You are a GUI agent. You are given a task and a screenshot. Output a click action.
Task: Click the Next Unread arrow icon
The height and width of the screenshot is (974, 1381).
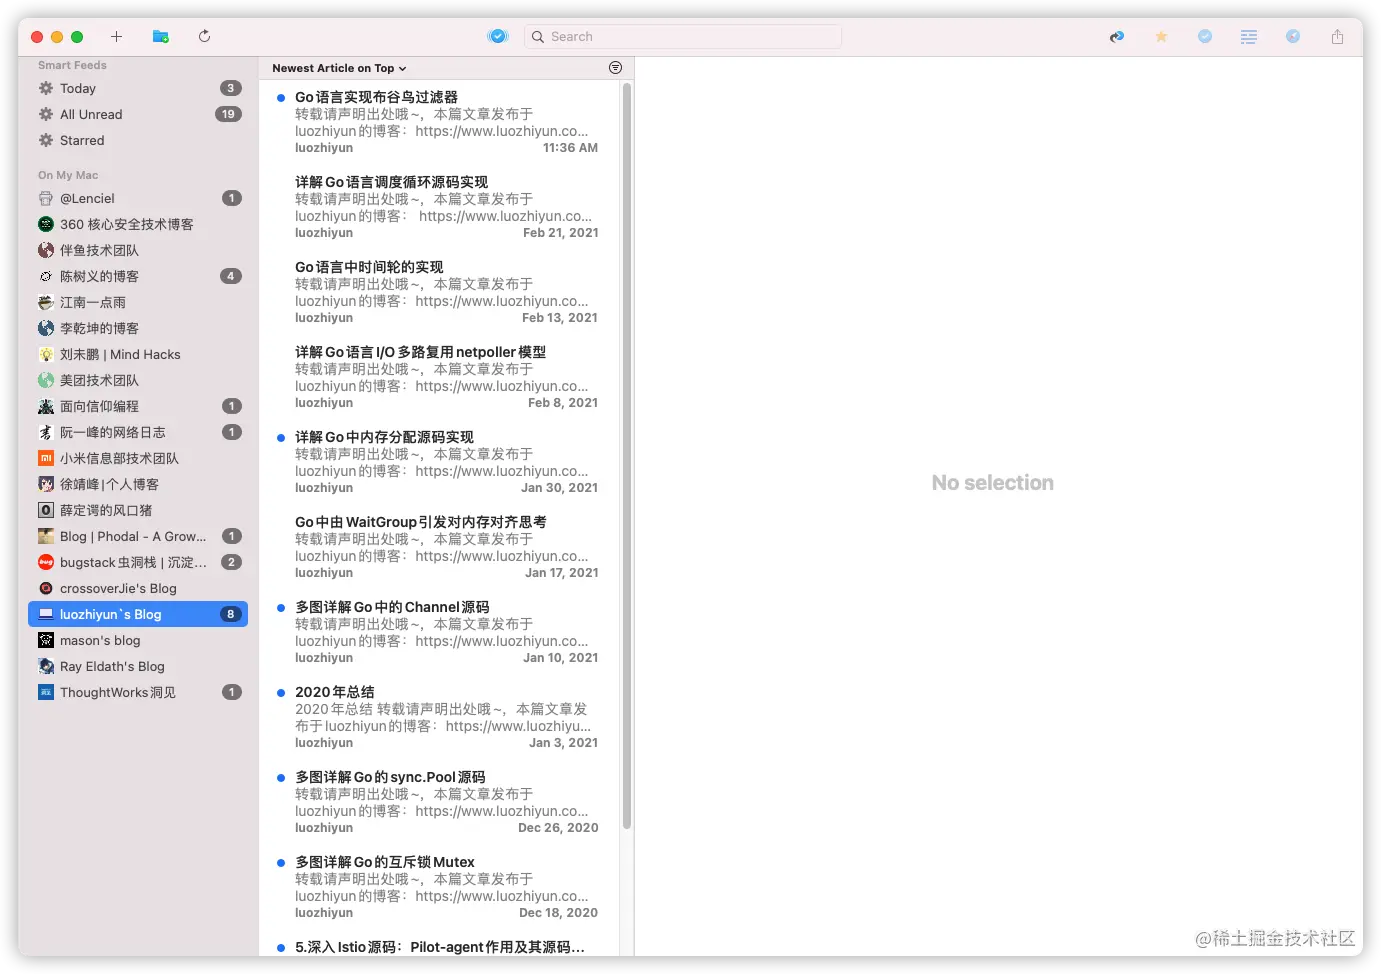(1117, 37)
